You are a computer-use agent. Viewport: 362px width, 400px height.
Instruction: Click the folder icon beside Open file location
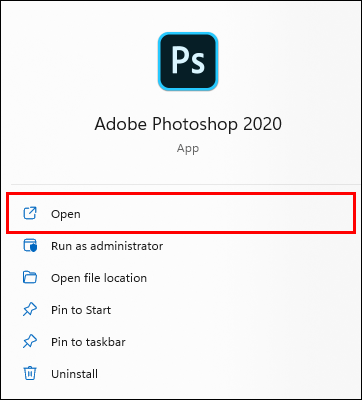(x=30, y=278)
